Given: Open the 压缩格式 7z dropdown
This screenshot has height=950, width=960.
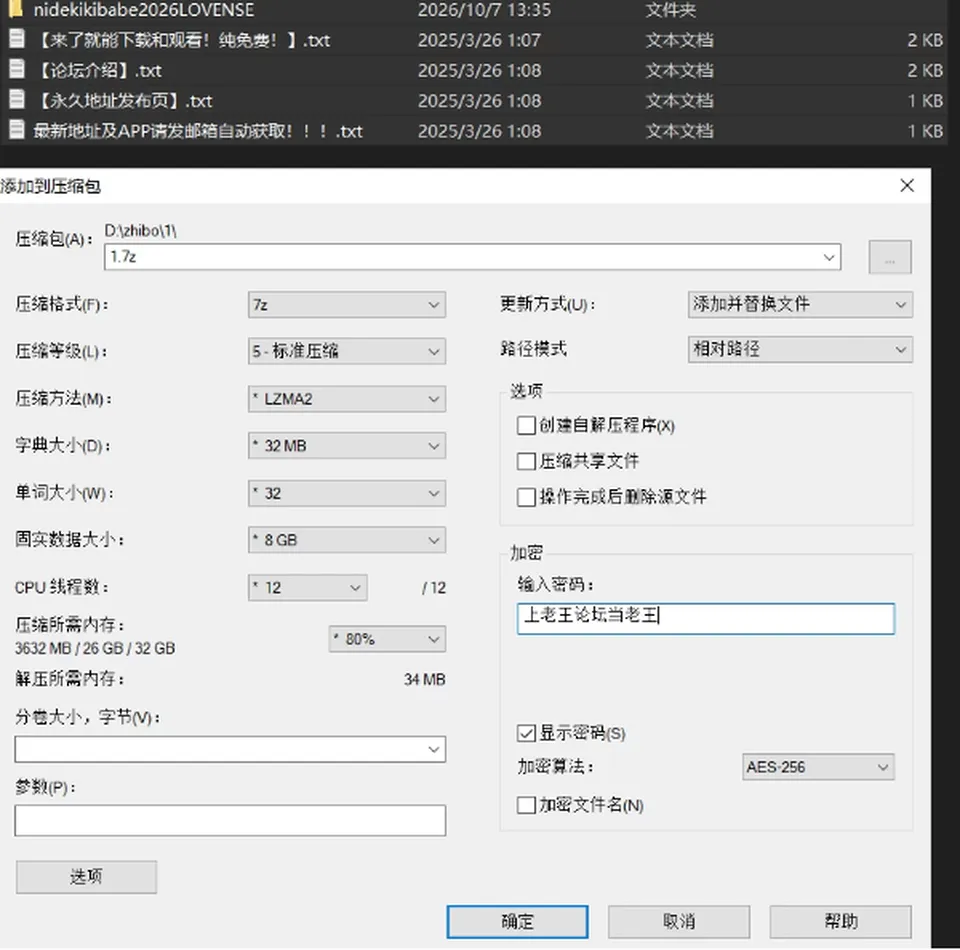Looking at the screenshot, I should 347,305.
